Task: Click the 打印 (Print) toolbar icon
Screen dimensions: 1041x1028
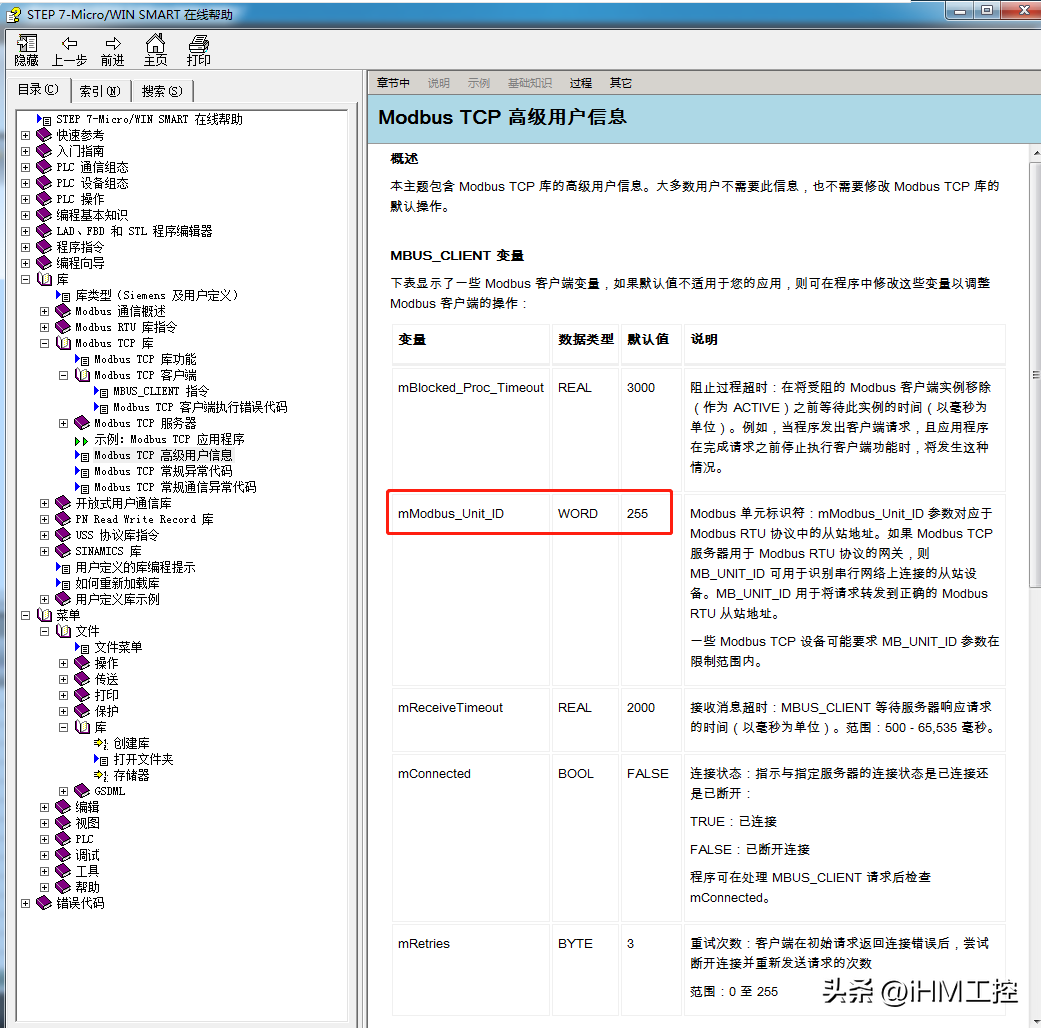Action: click(x=199, y=44)
